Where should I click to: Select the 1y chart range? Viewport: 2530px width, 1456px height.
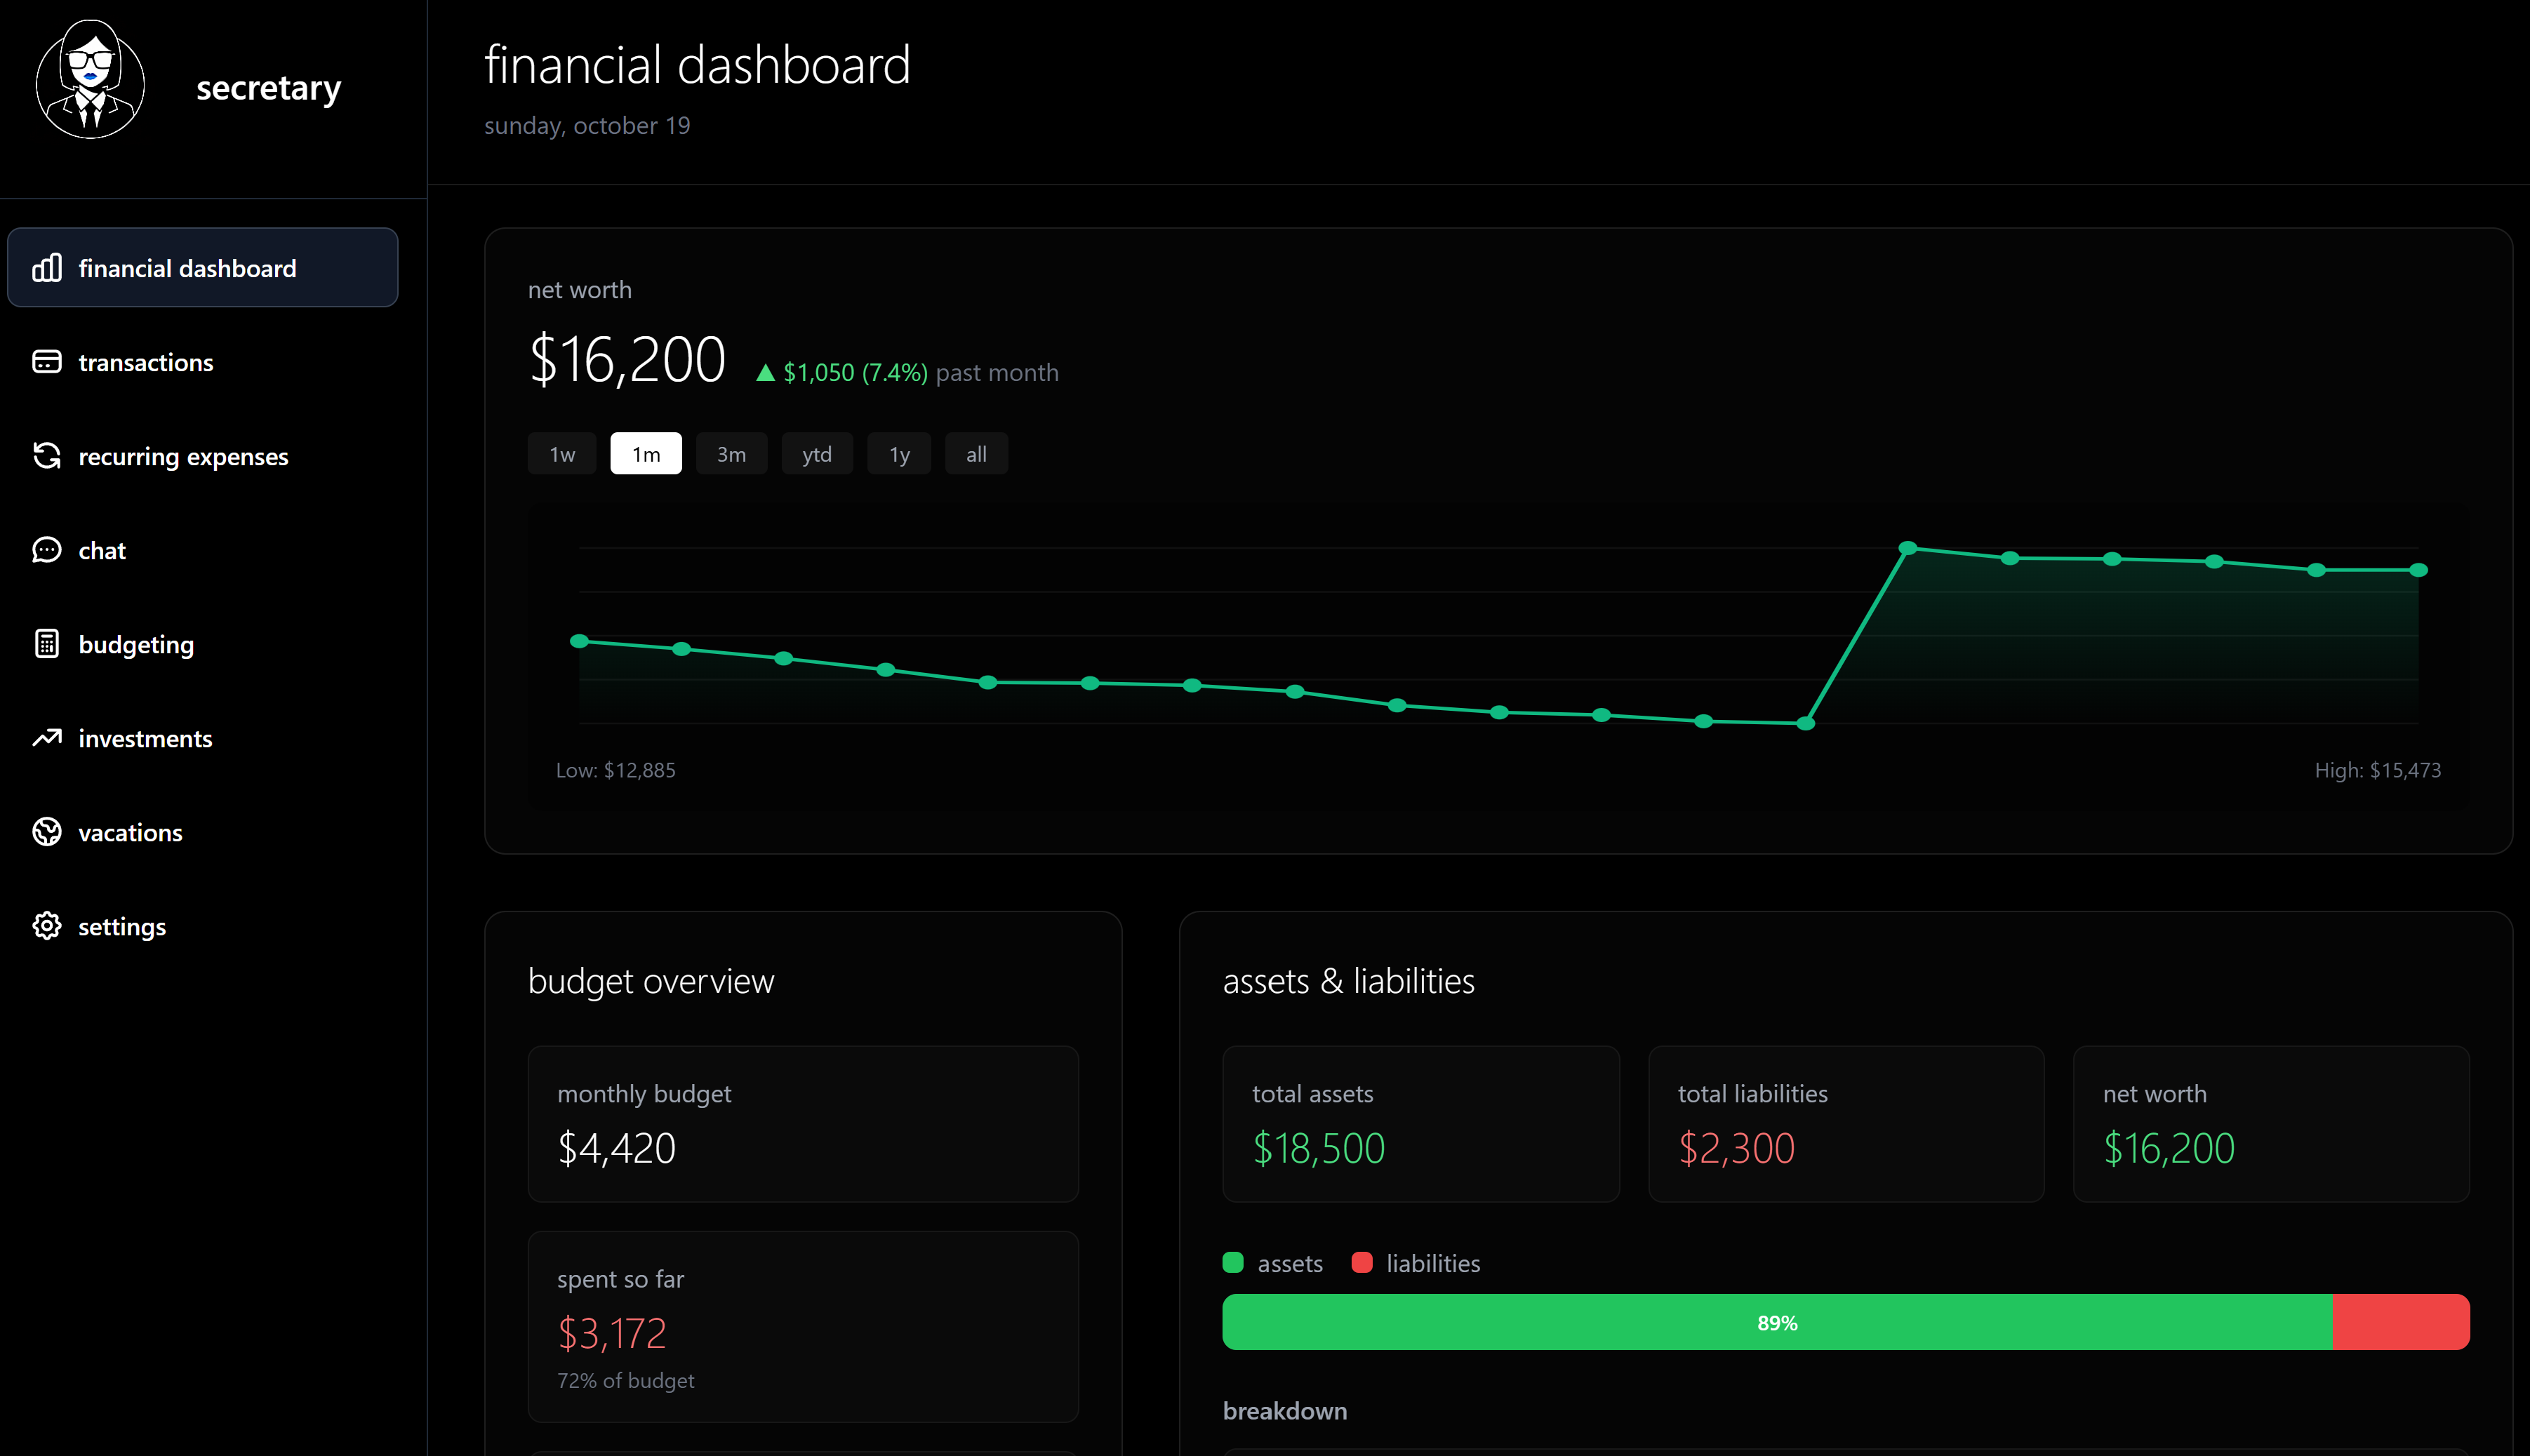(899, 454)
